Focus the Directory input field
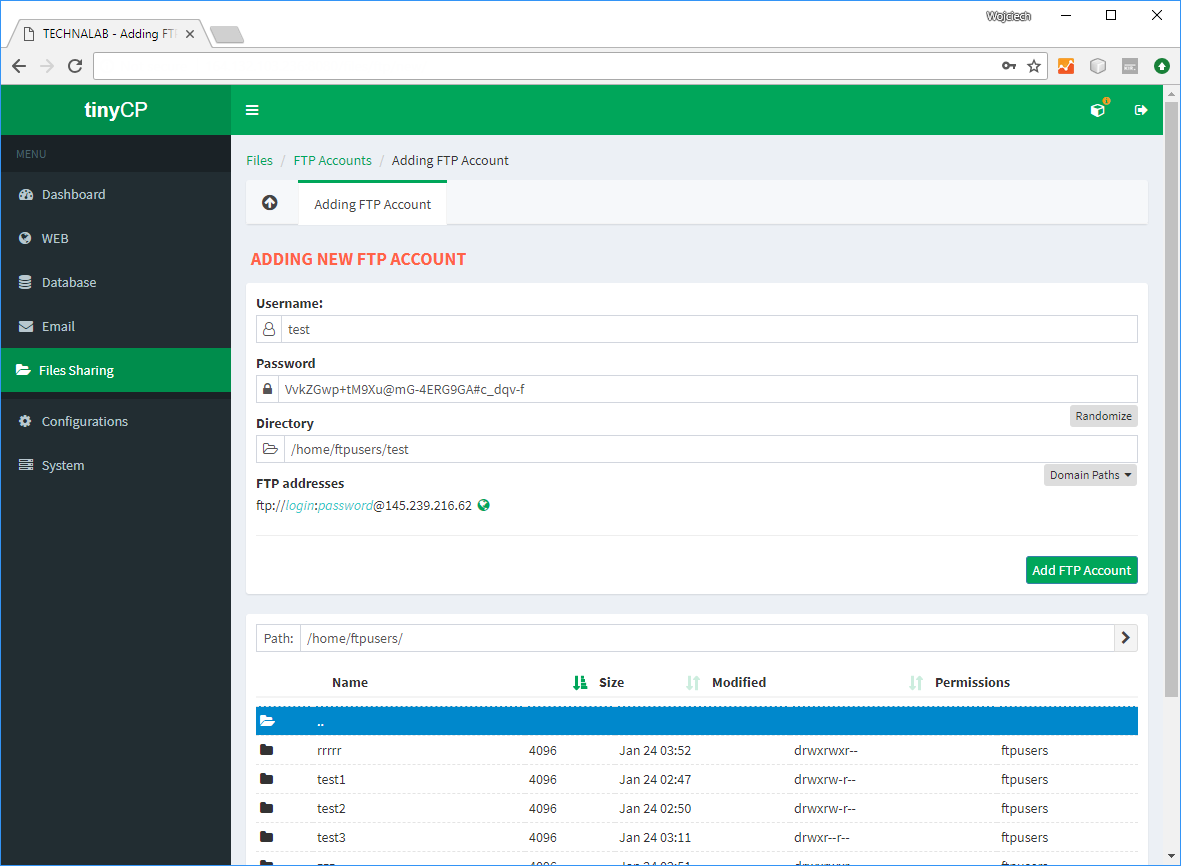The height and width of the screenshot is (866, 1181). tap(710, 449)
